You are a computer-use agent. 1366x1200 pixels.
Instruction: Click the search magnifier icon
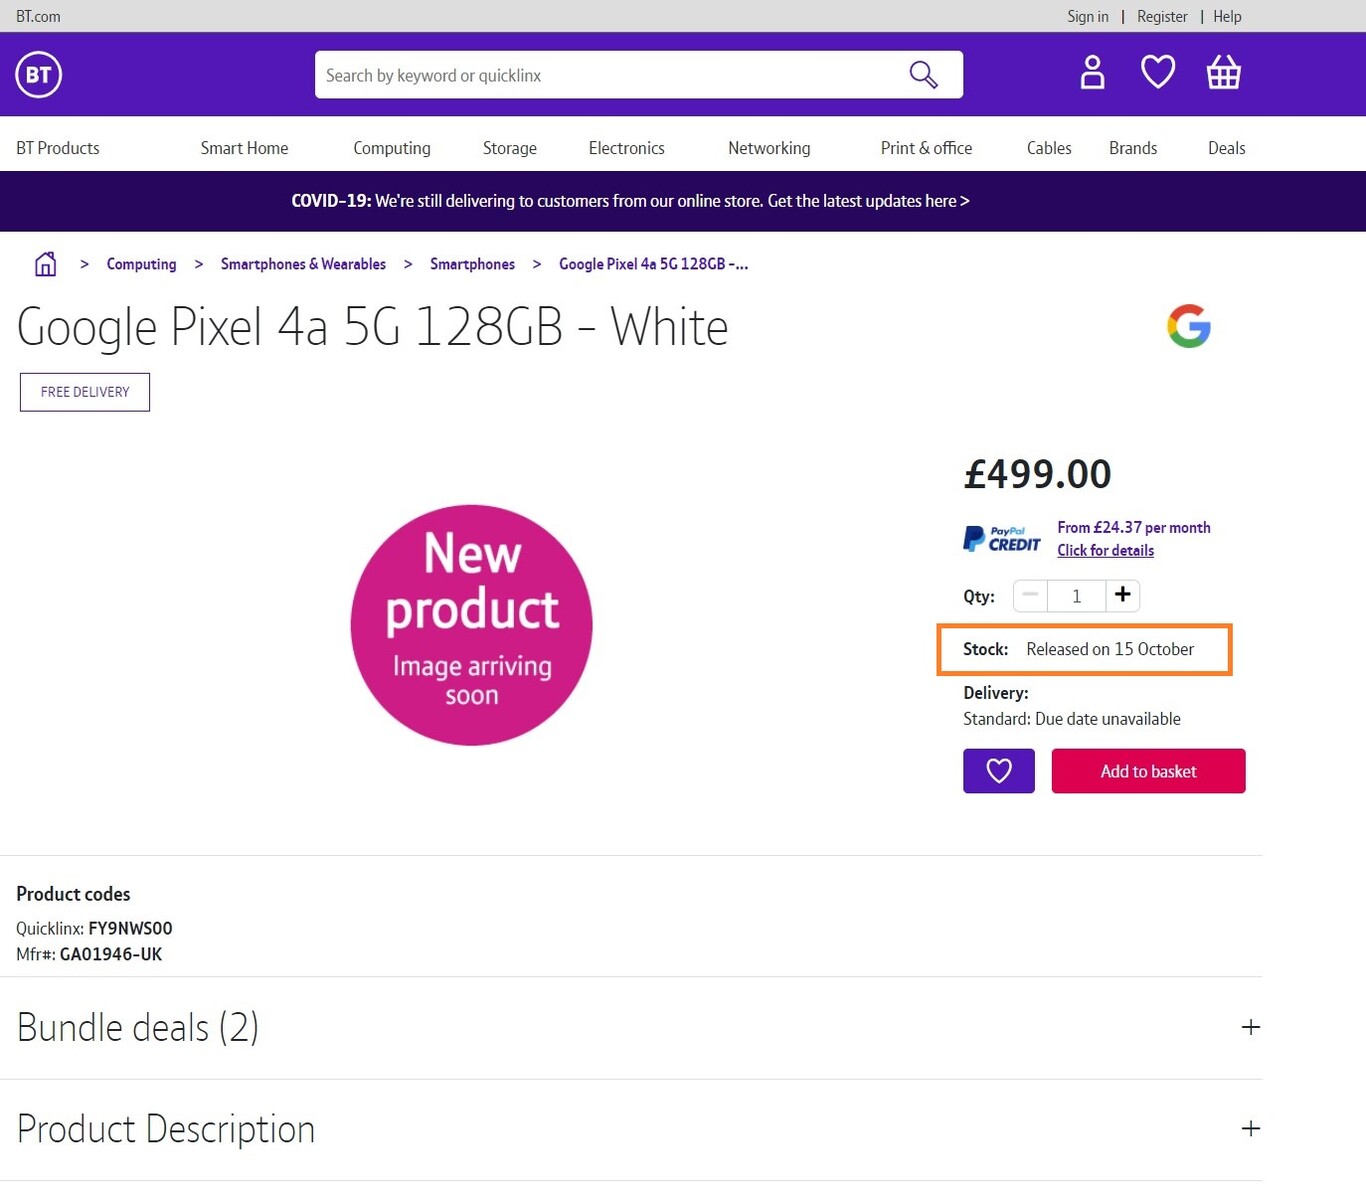[x=923, y=75]
